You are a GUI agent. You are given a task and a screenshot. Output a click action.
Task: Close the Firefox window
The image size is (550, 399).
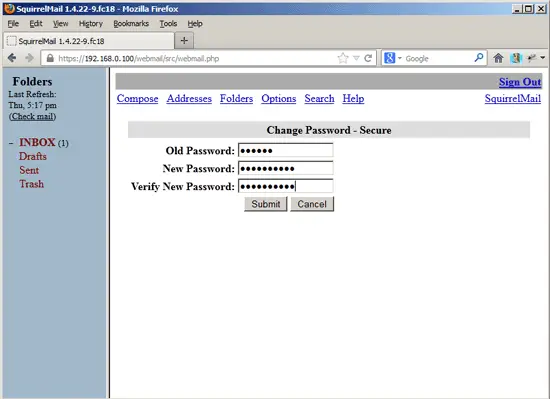[x=541, y=9]
